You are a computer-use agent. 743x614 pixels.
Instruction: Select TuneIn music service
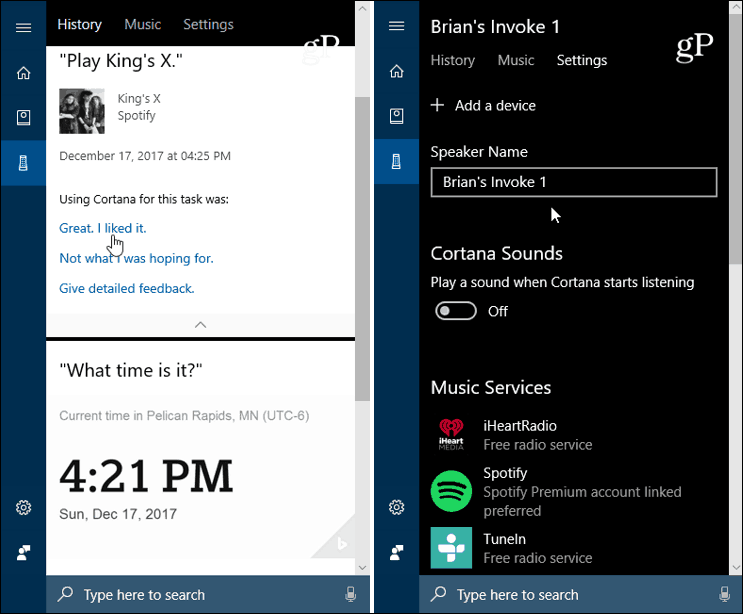click(512, 548)
